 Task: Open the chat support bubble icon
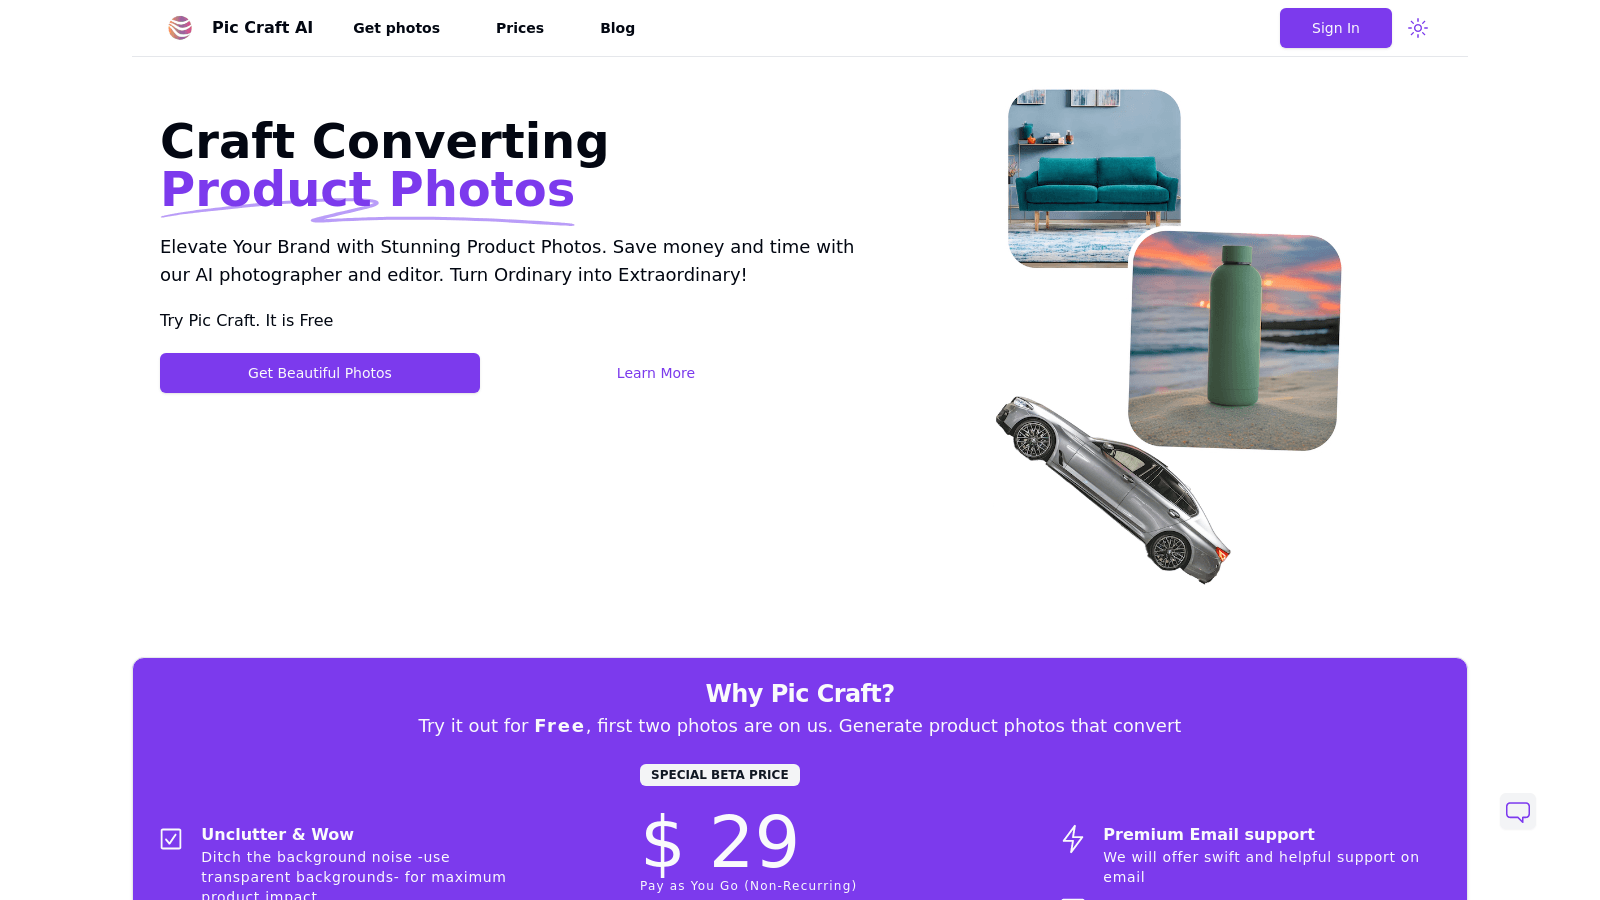tap(1518, 812)
